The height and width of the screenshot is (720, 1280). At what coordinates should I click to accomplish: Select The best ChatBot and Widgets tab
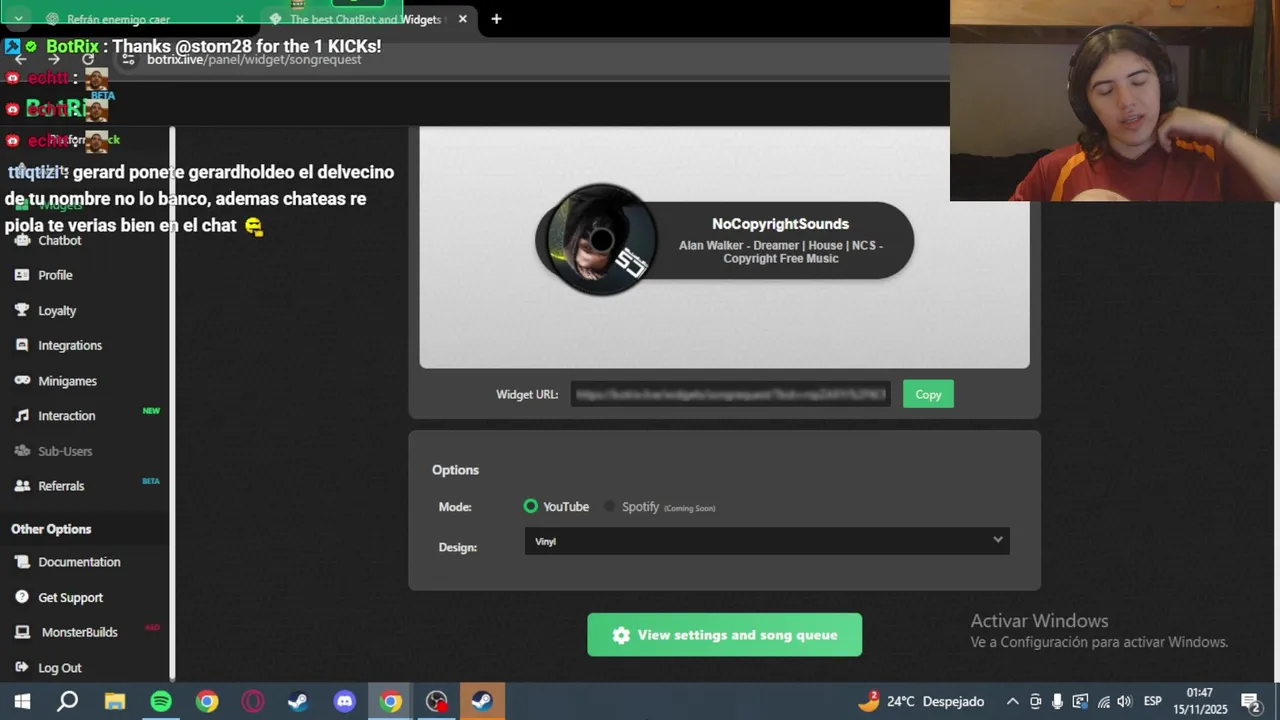pos(364,19)
